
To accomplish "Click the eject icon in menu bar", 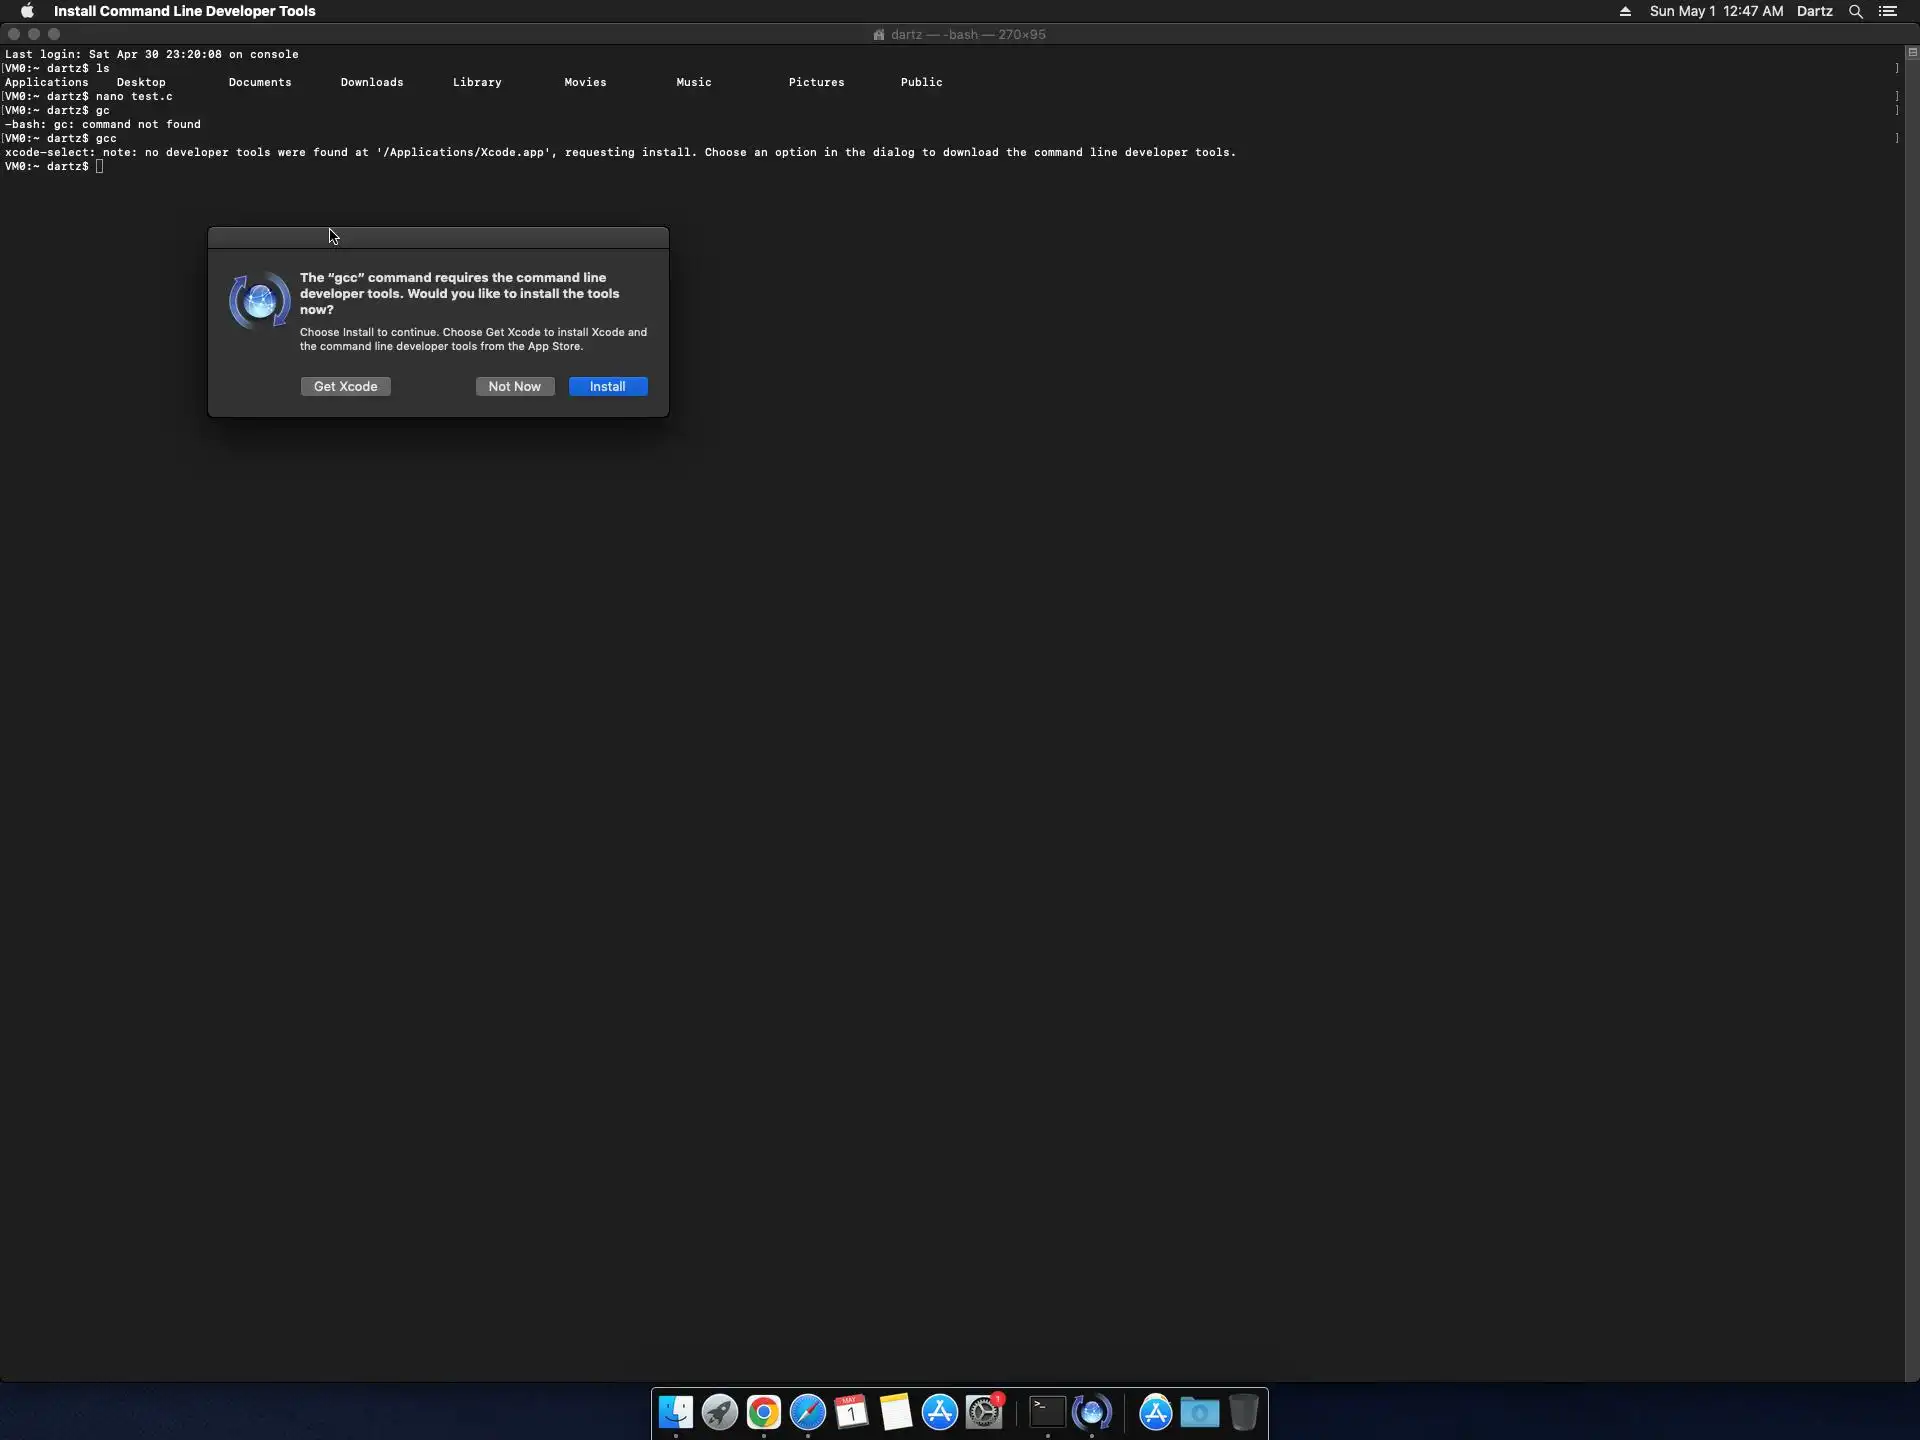I will [1625, 11].
